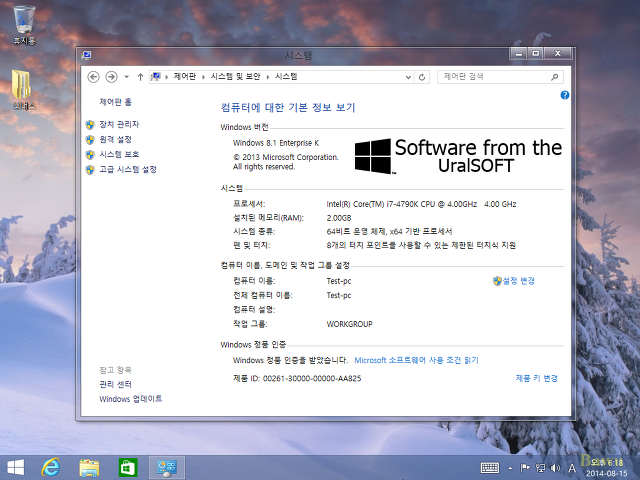This screenshot has height=480, width=640.
Task: Toggle the IME input mode indicator A
Action: coord(572,468)
